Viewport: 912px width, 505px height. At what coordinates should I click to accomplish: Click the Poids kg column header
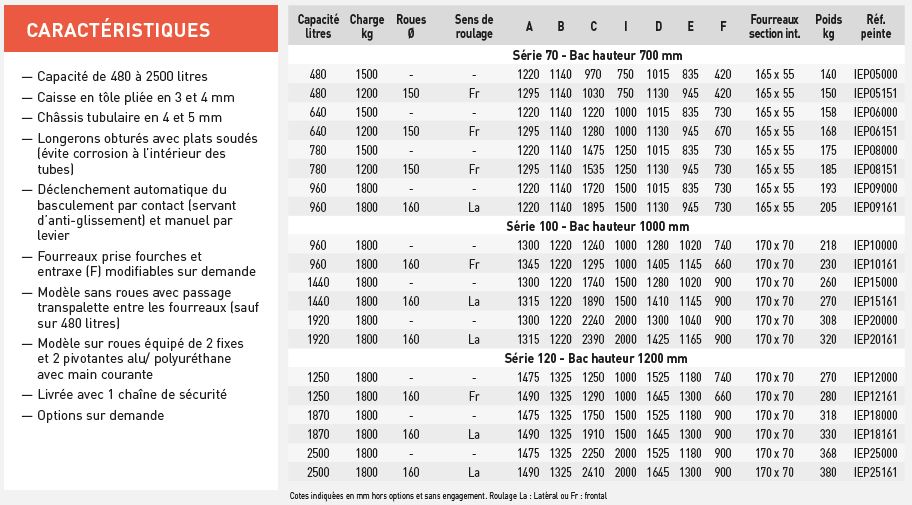[828, 26]
